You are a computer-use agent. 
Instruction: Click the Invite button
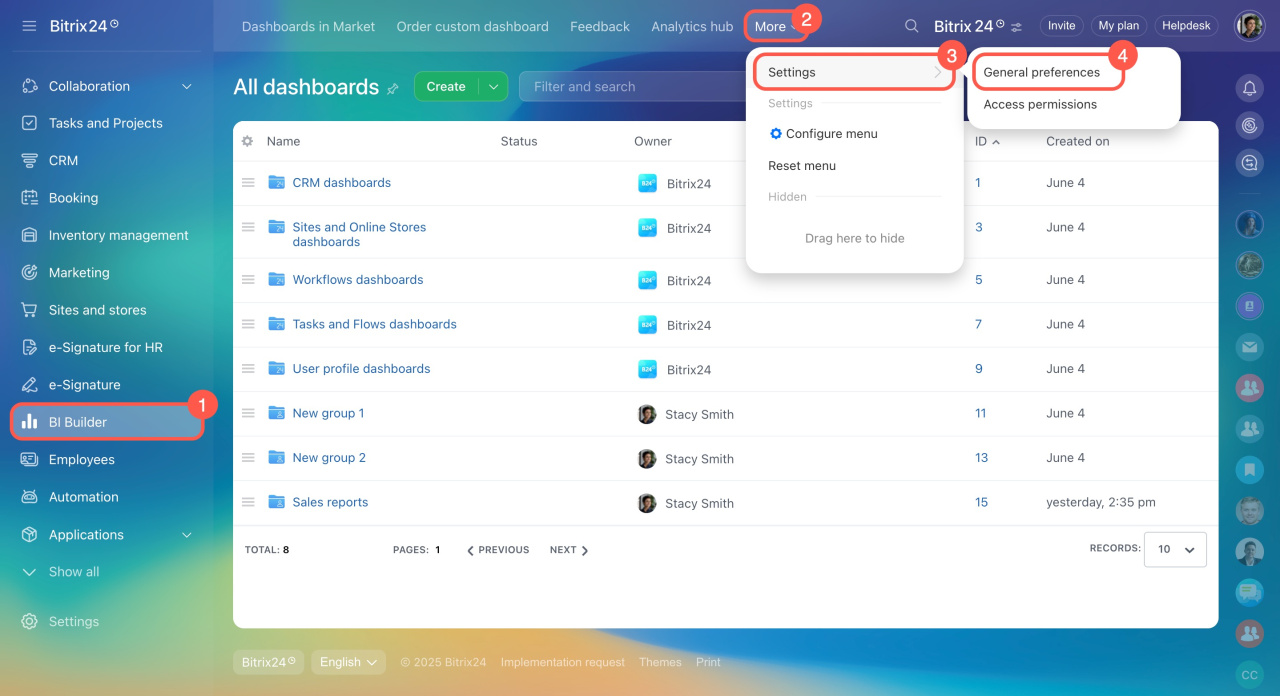point(1062,26)
